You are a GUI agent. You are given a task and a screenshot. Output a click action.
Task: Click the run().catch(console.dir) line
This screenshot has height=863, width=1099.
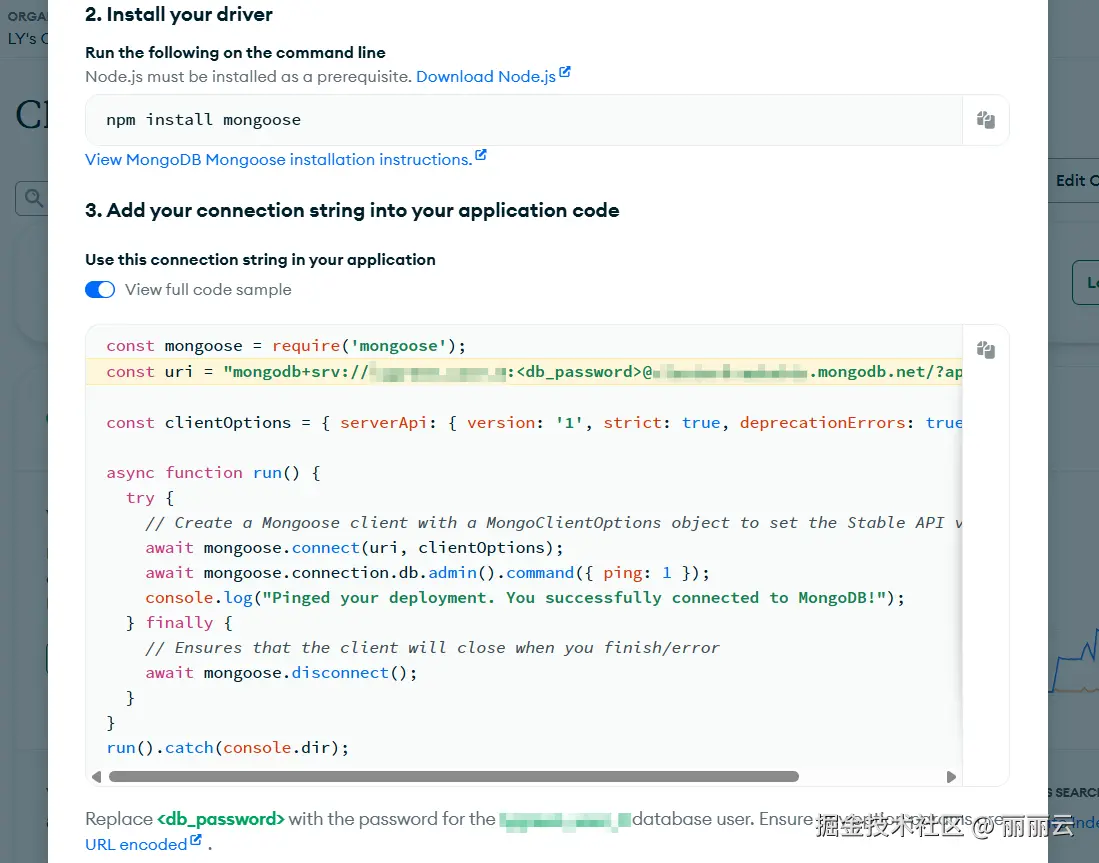[x=227, y=747]
